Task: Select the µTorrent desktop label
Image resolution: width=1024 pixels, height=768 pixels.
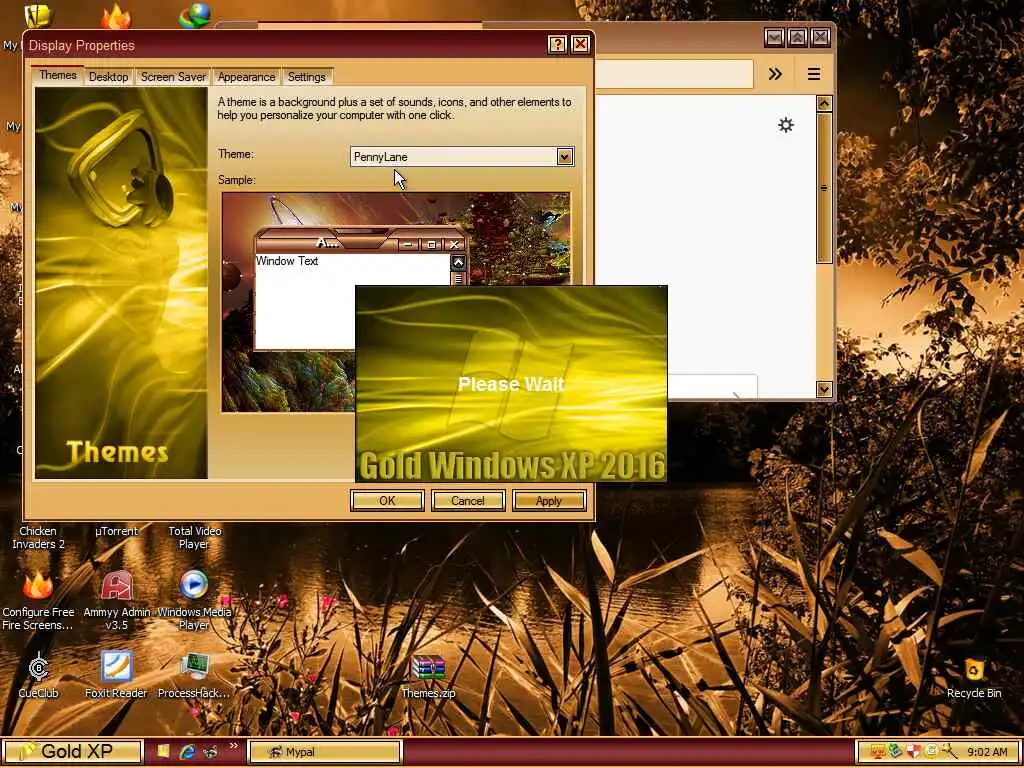Action: 116,532
